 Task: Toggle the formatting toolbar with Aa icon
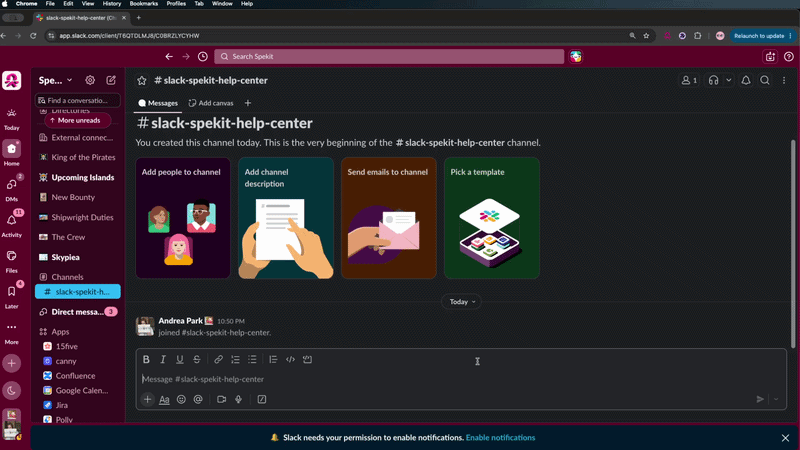164,399
